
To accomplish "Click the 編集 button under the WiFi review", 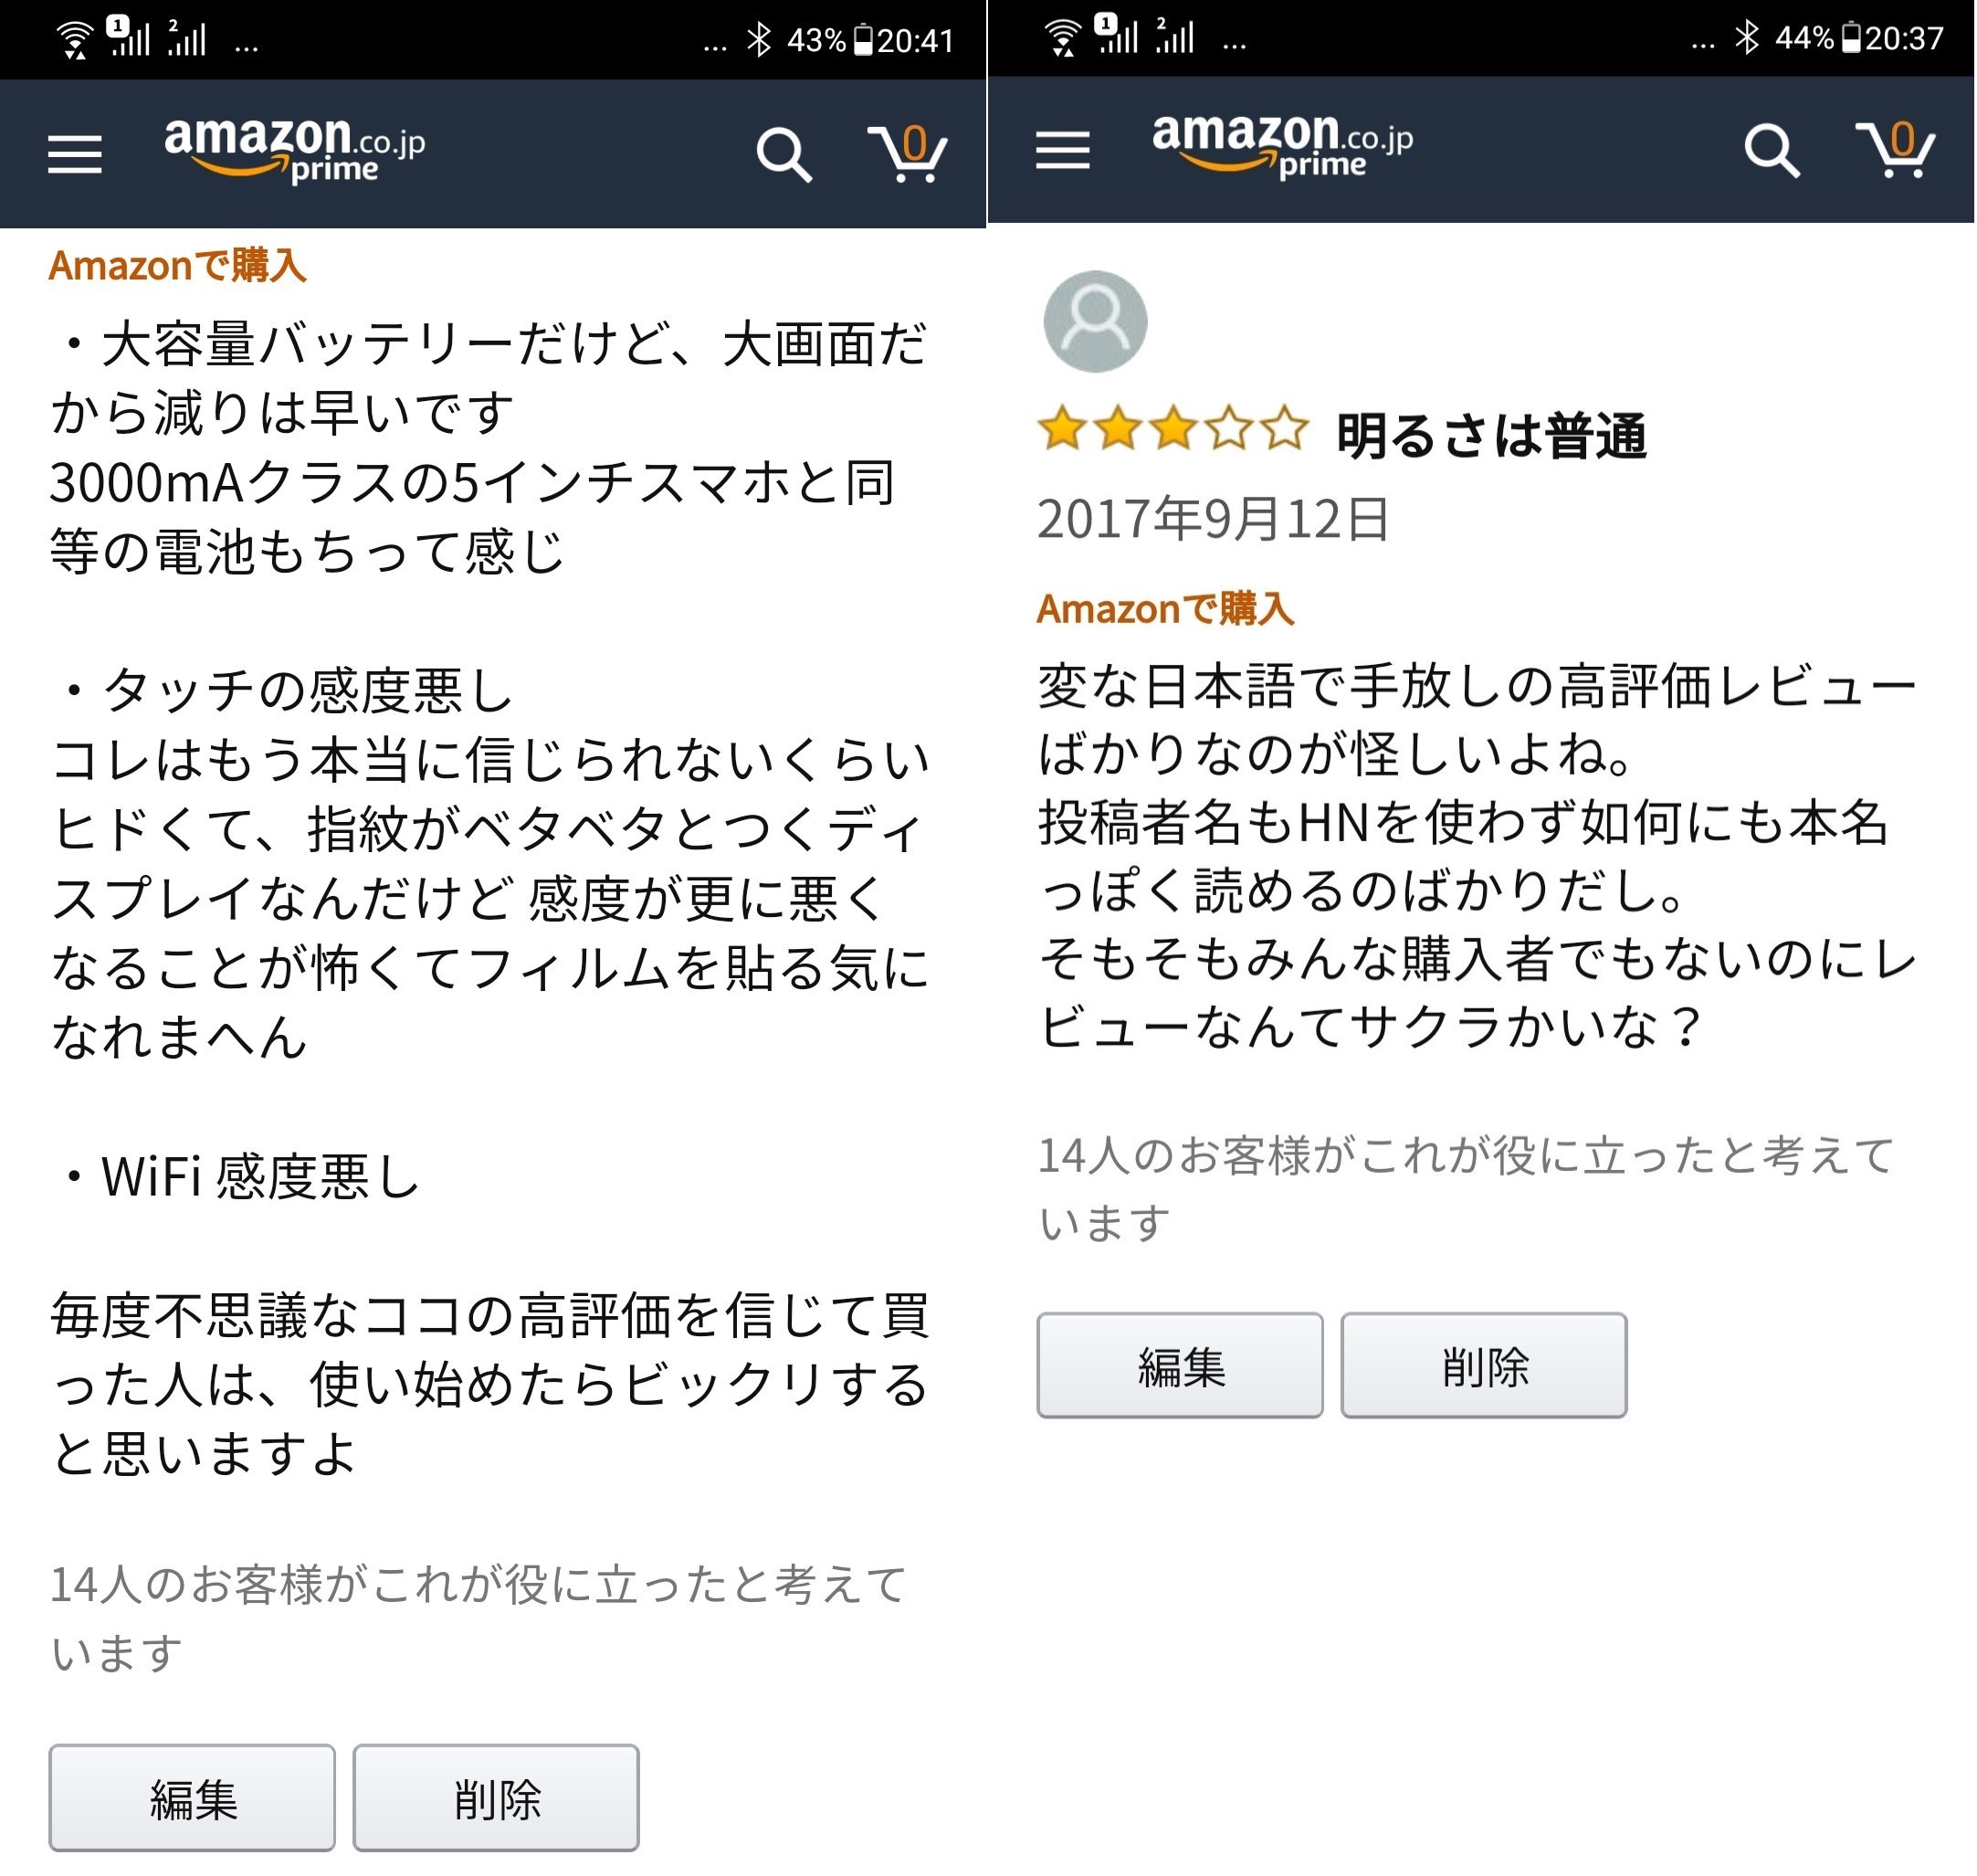I will (192, 1797).
